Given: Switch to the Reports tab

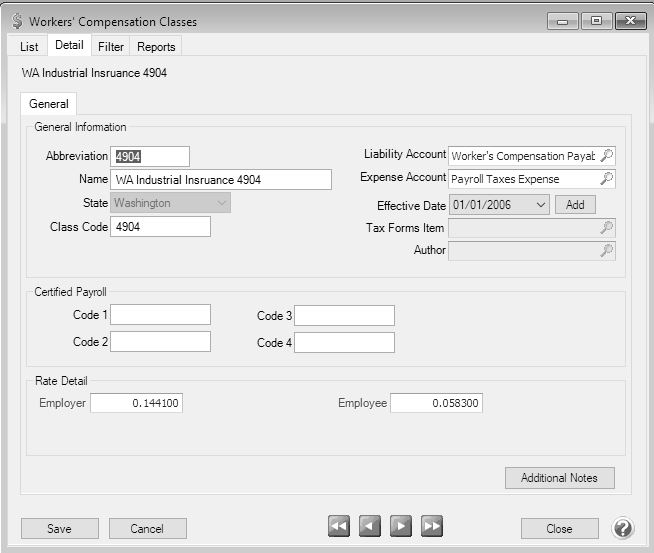Looking at the screenshot, I should click(156, 46).
